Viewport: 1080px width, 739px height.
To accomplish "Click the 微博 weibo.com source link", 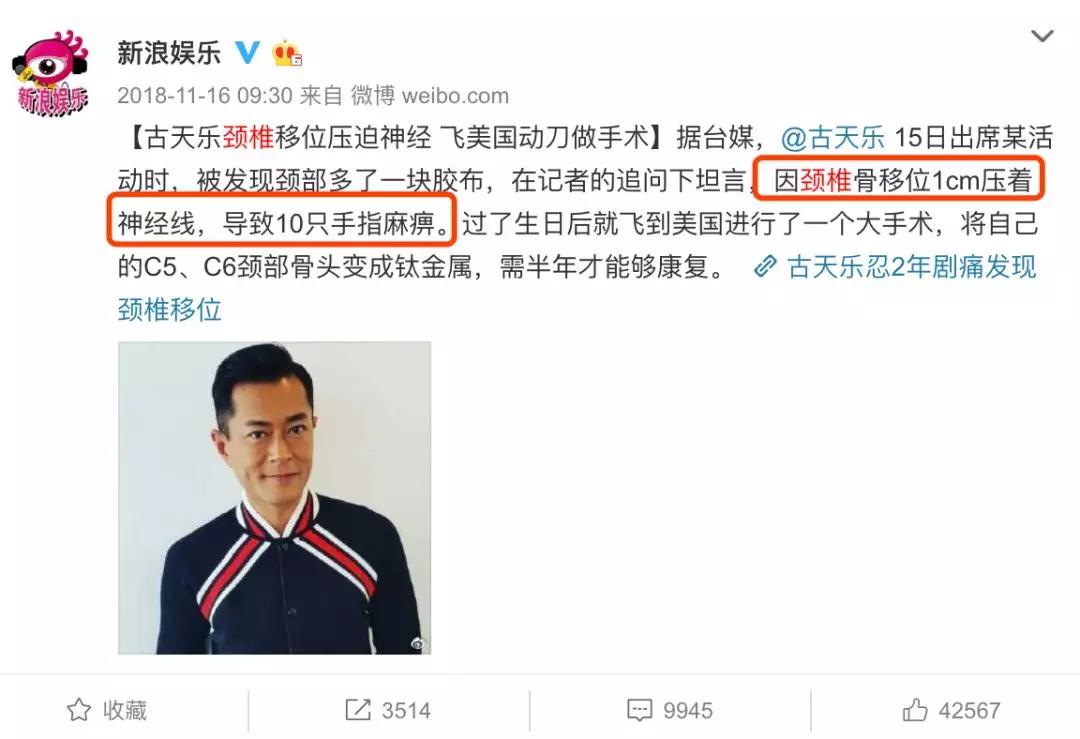I will (430, 96).
